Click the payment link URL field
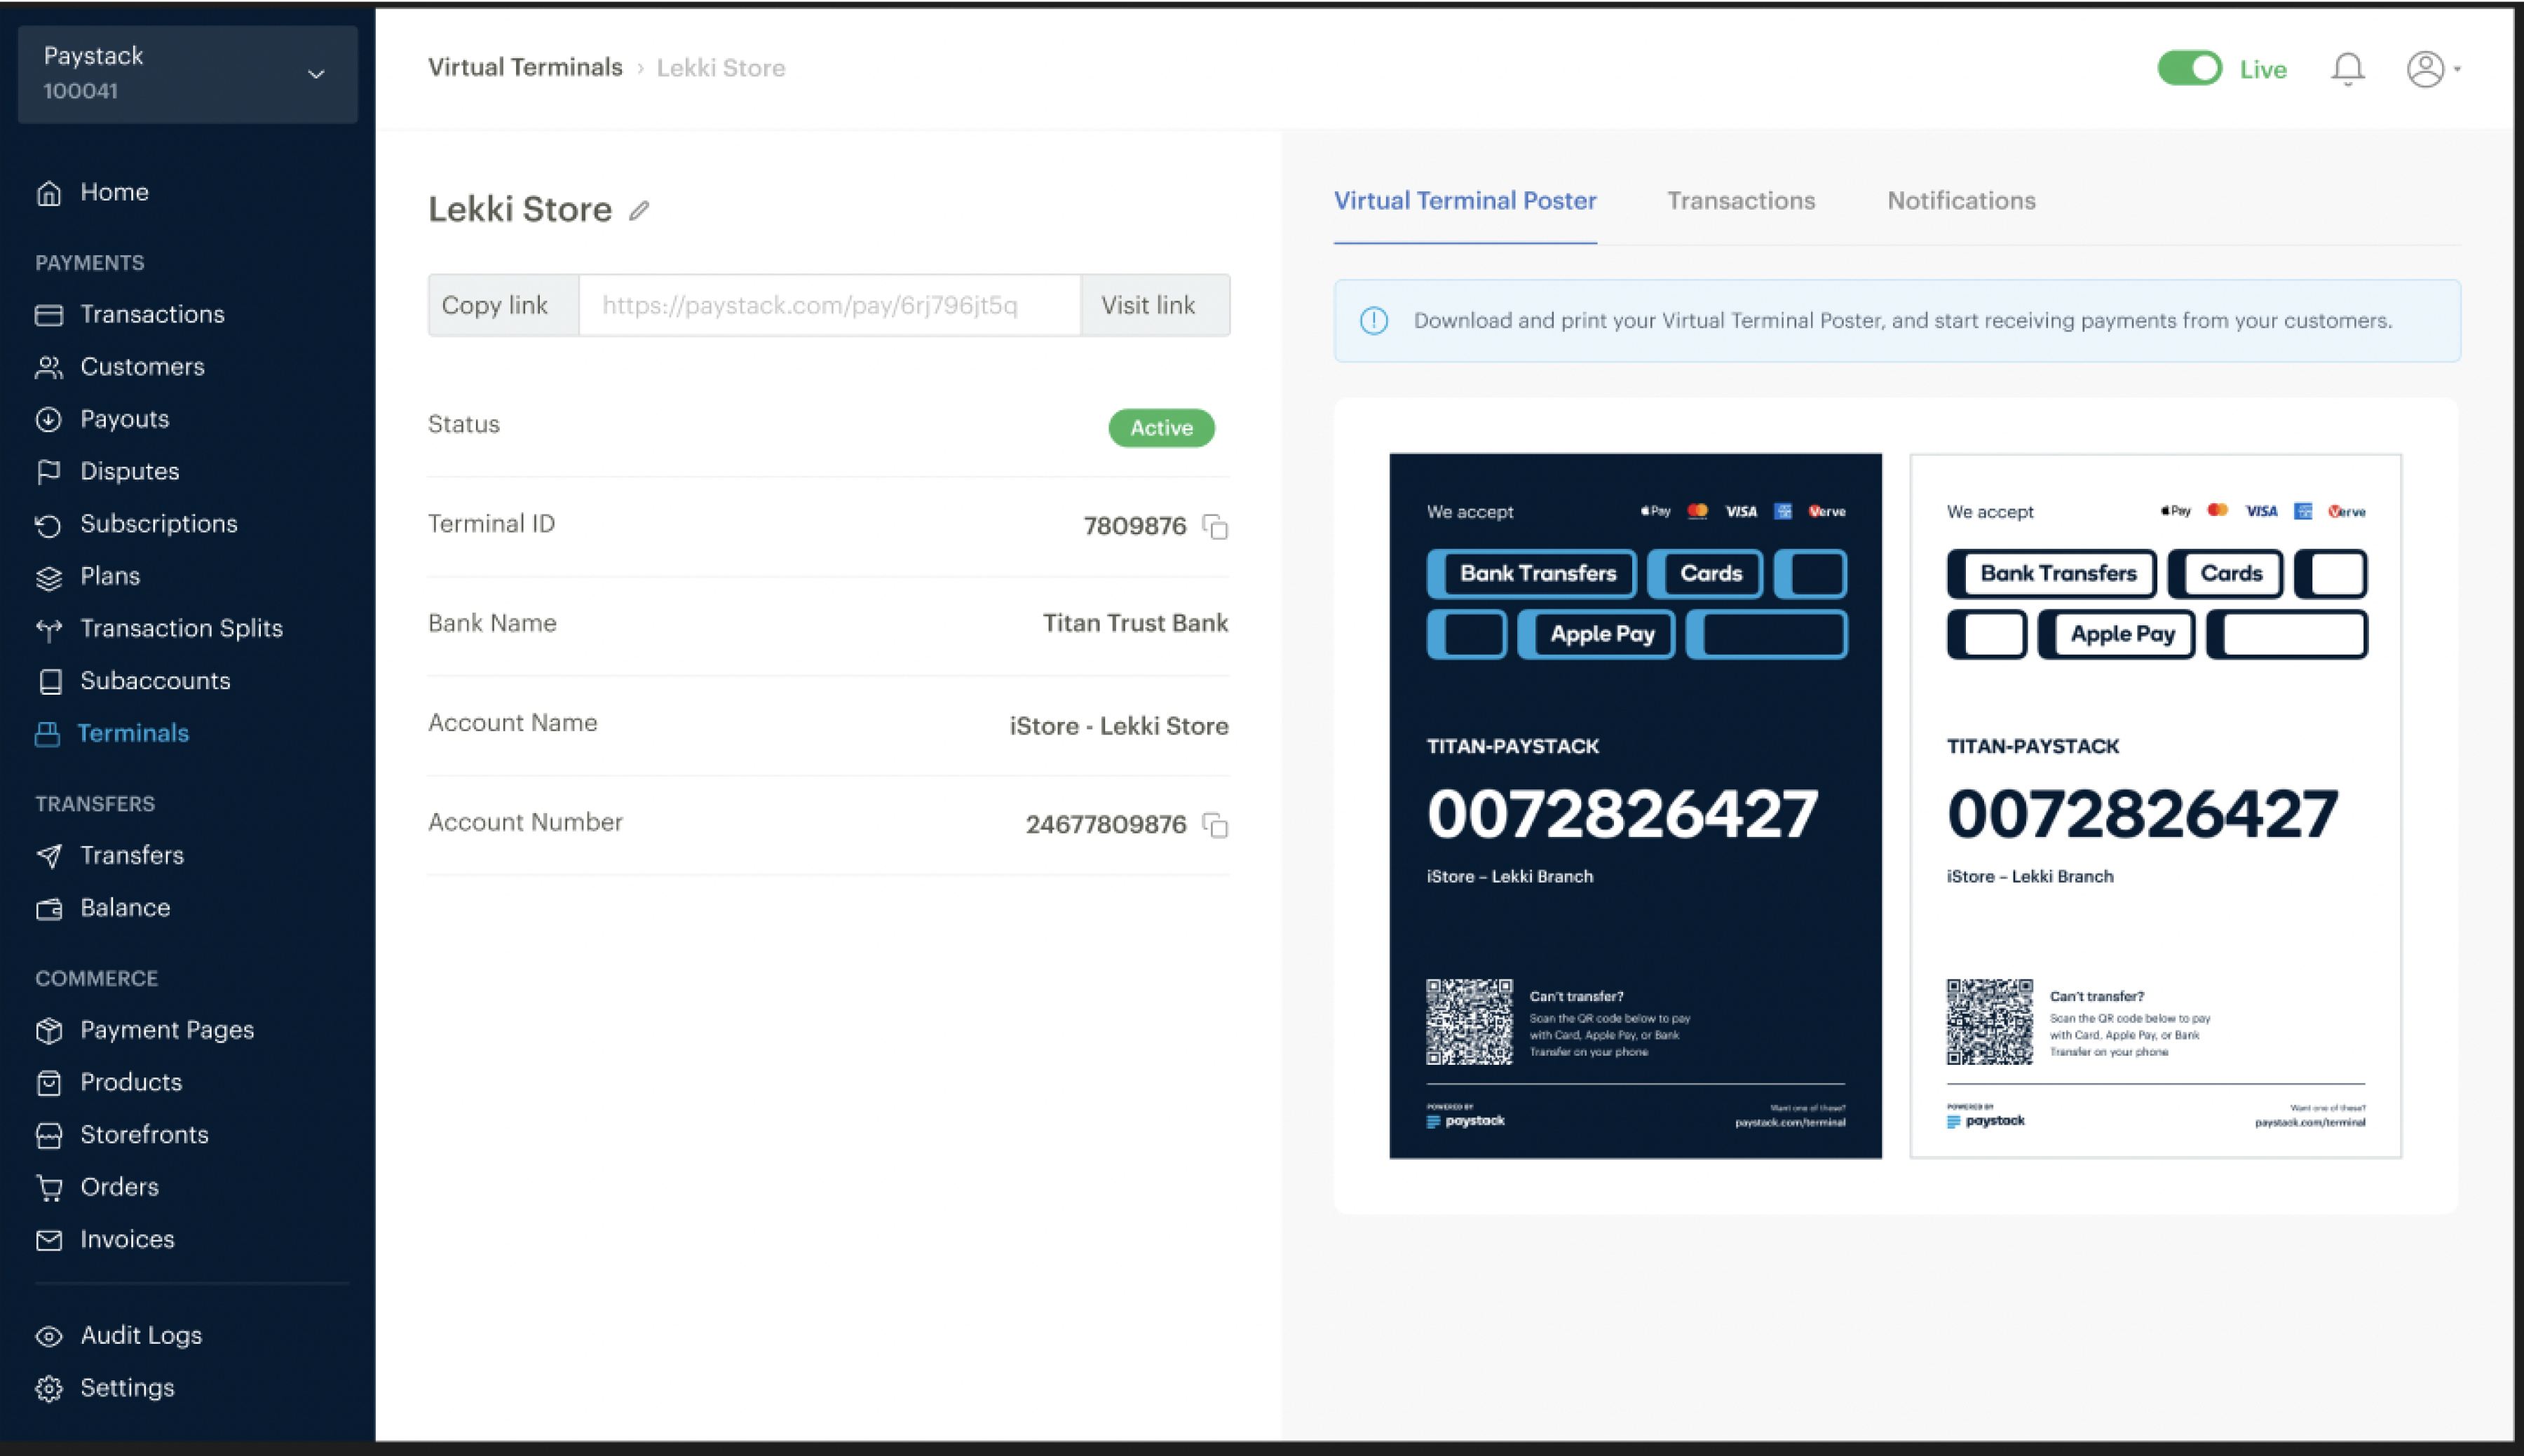The image size is (2524, 1456). pos(829,305)
